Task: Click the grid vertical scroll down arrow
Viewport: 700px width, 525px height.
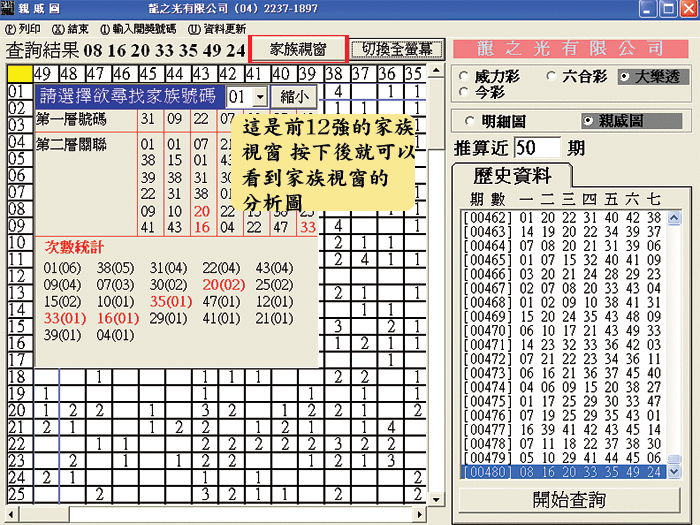Action: tap(436, 500)
